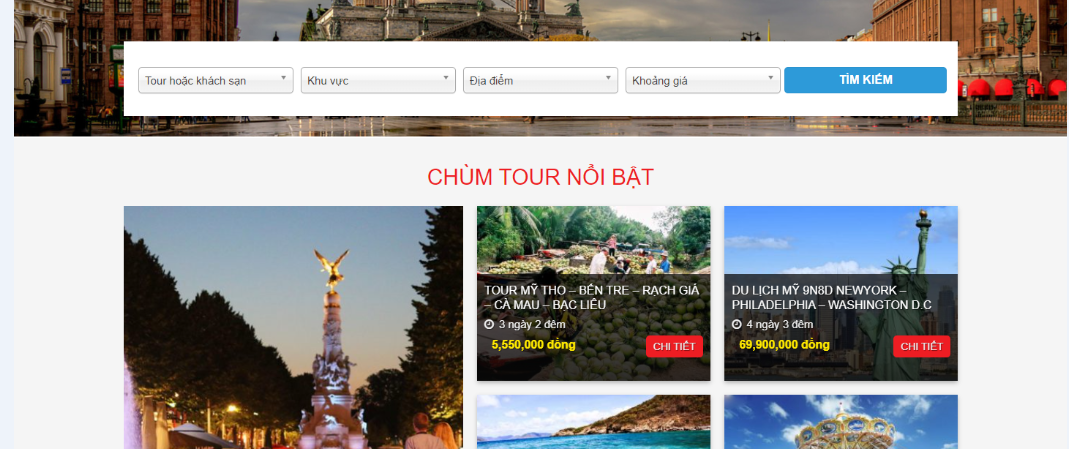Click the 69,900,000 đồng price label
This screenshot has width=1069, height=454.
pyautogui.click(x=784, y=345)
